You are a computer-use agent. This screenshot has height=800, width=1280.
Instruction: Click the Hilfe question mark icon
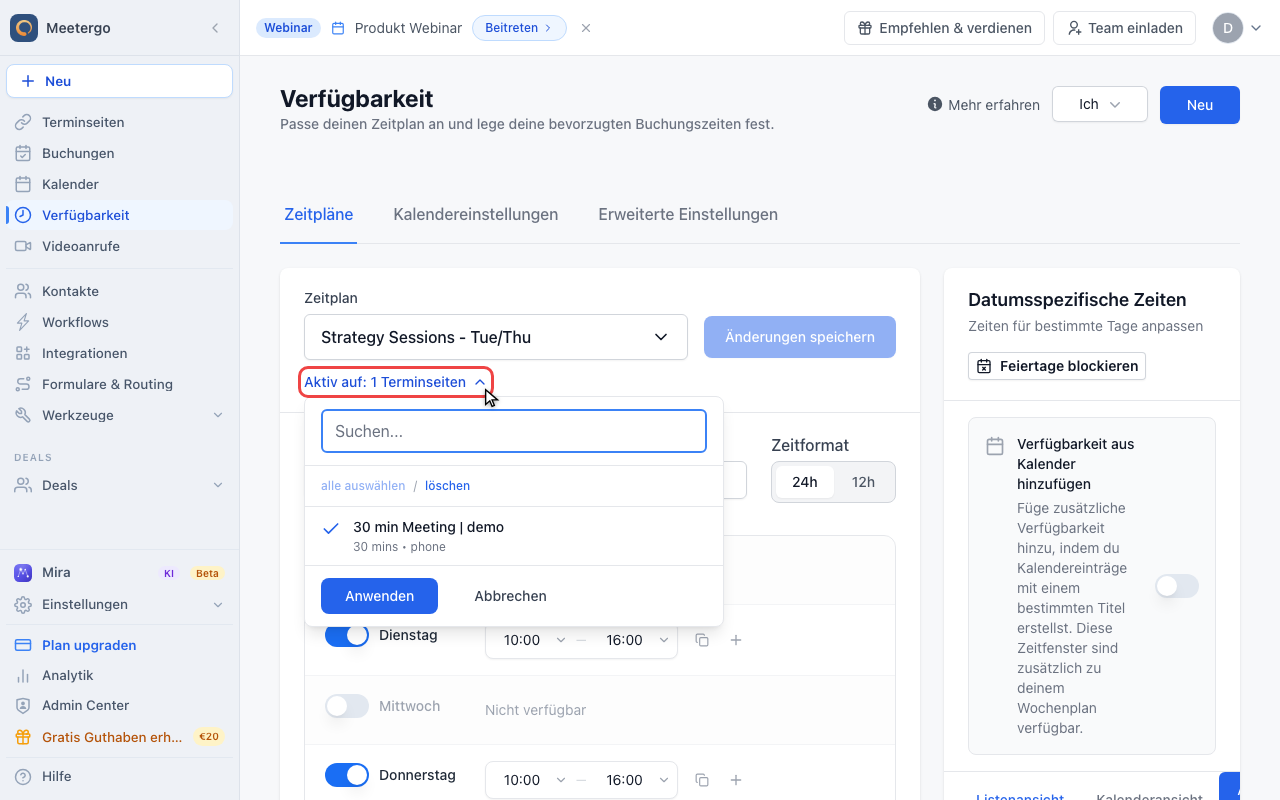[23, 776]
